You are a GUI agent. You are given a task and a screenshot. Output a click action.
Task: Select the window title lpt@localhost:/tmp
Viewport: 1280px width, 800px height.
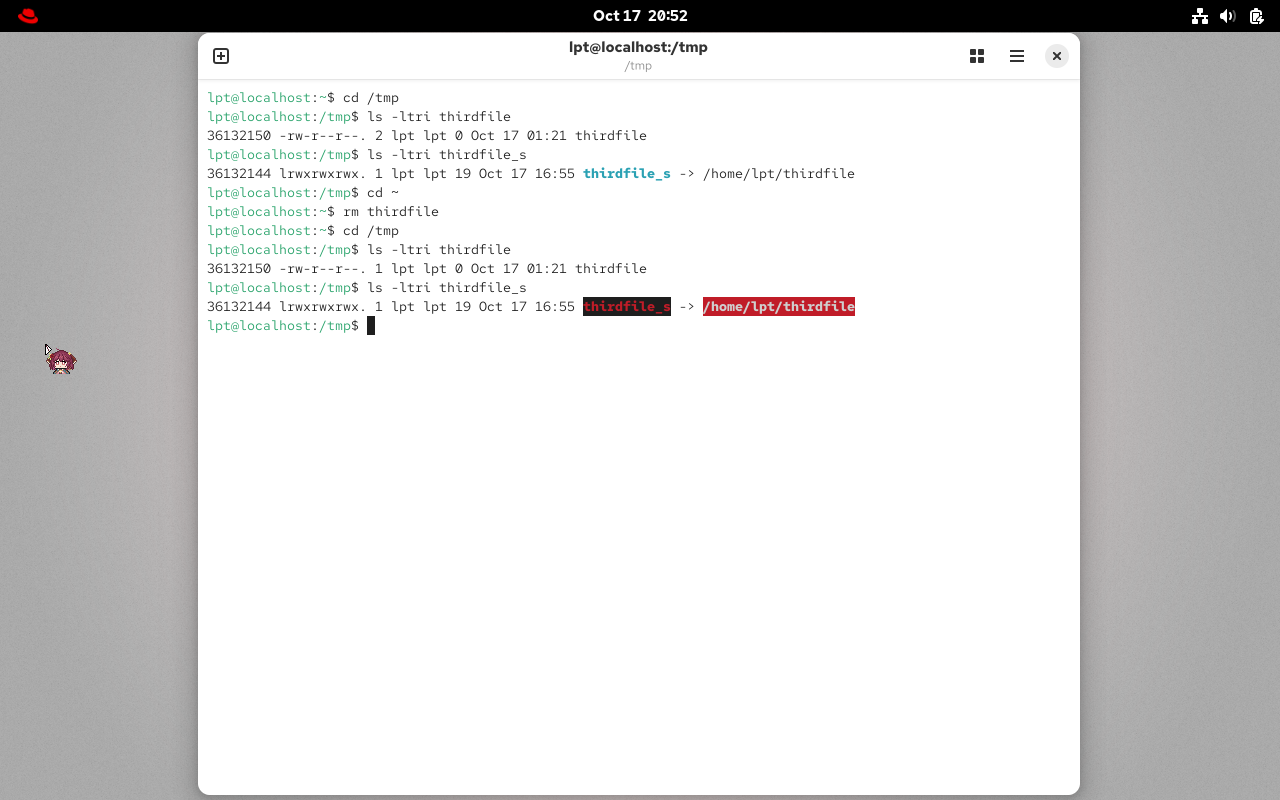coord(638,46)
